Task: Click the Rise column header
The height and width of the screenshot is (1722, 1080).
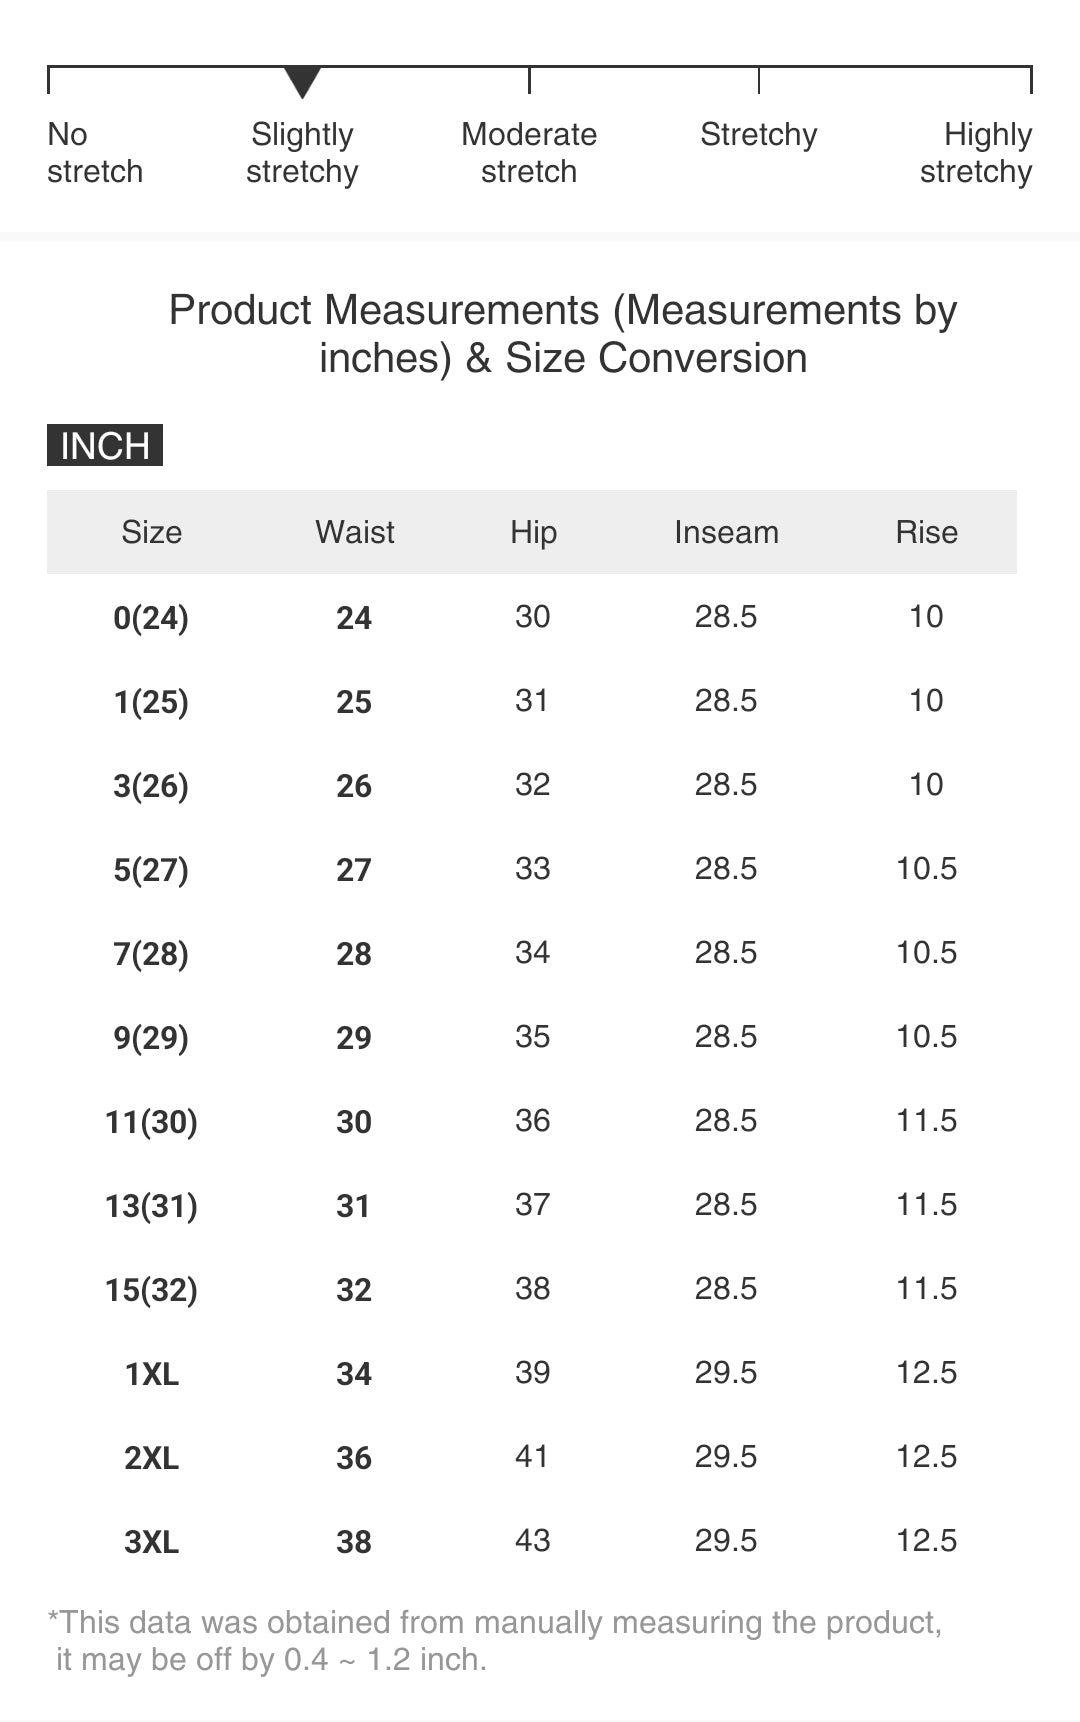Action: coord(926,532)
